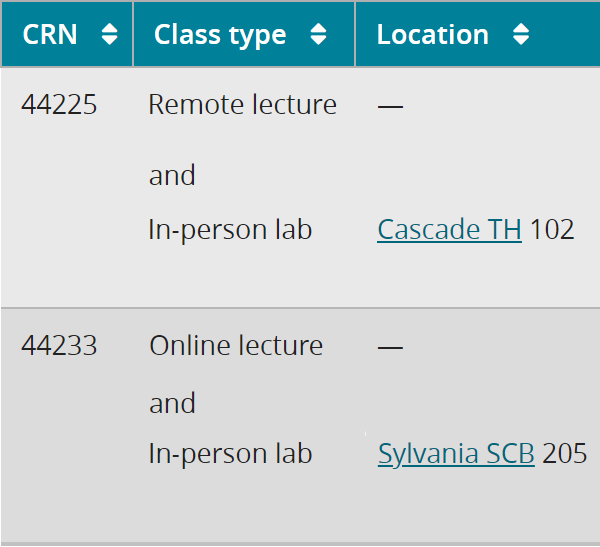Click the Class type sort arrows icon
600x547 pixels.
[x=318, y=35]
